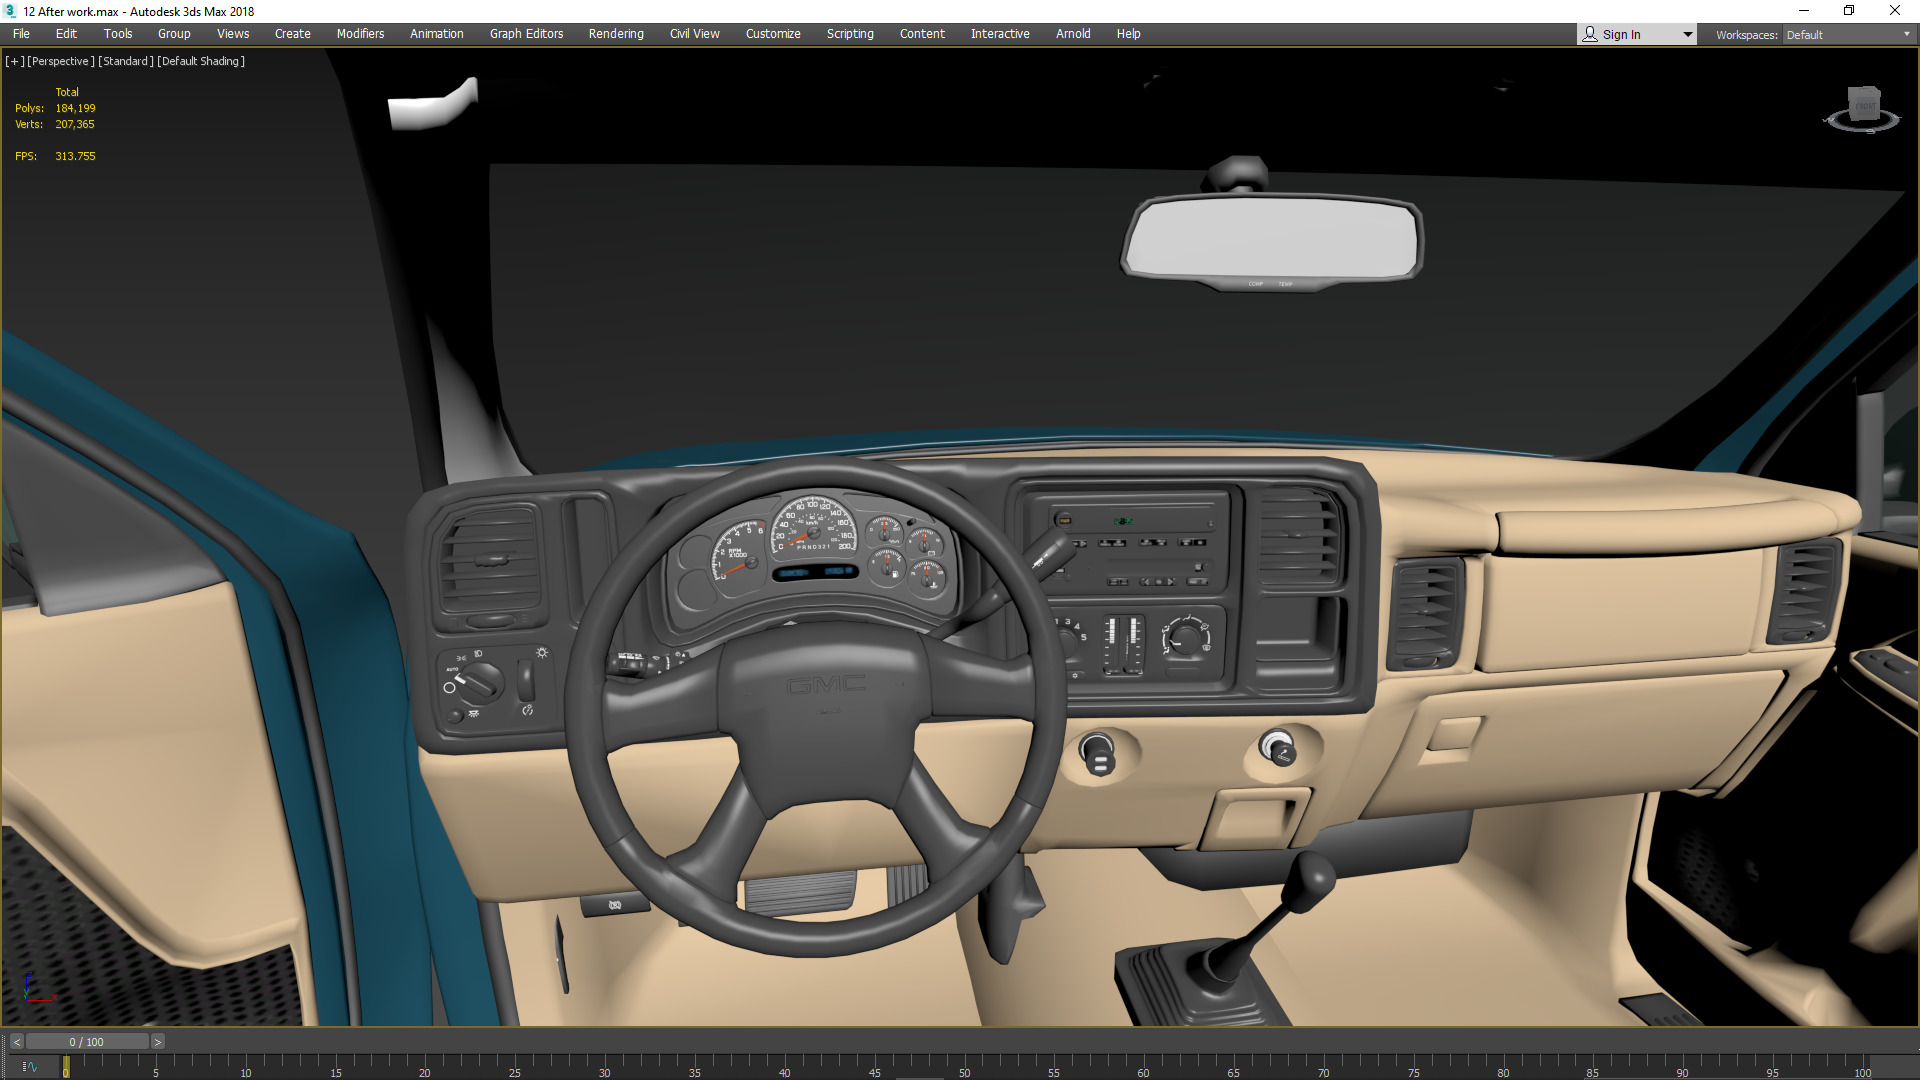
Task: Open the Rendering menu
Action: (616, 34)
